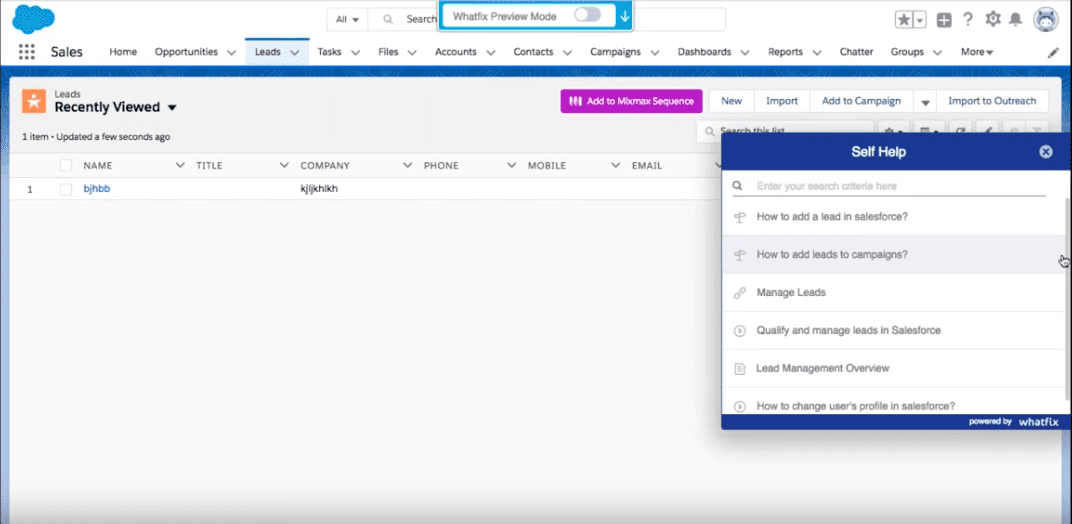Open the global actions plus icon
This screenshot has width=1072, height=524.
(944, 20)
